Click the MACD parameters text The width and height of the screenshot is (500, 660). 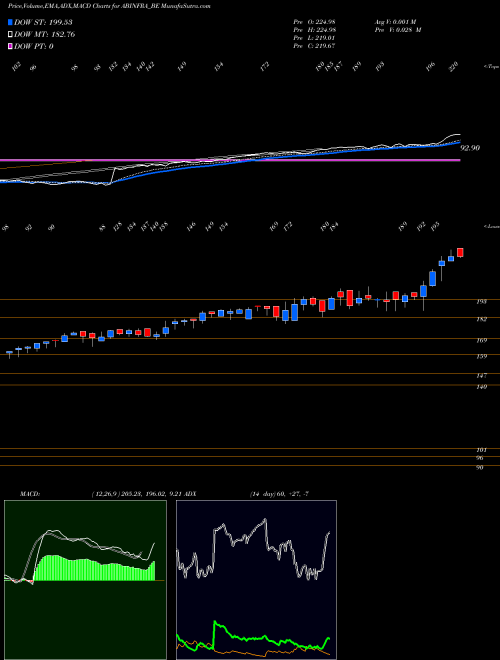[x=136, y=494]
